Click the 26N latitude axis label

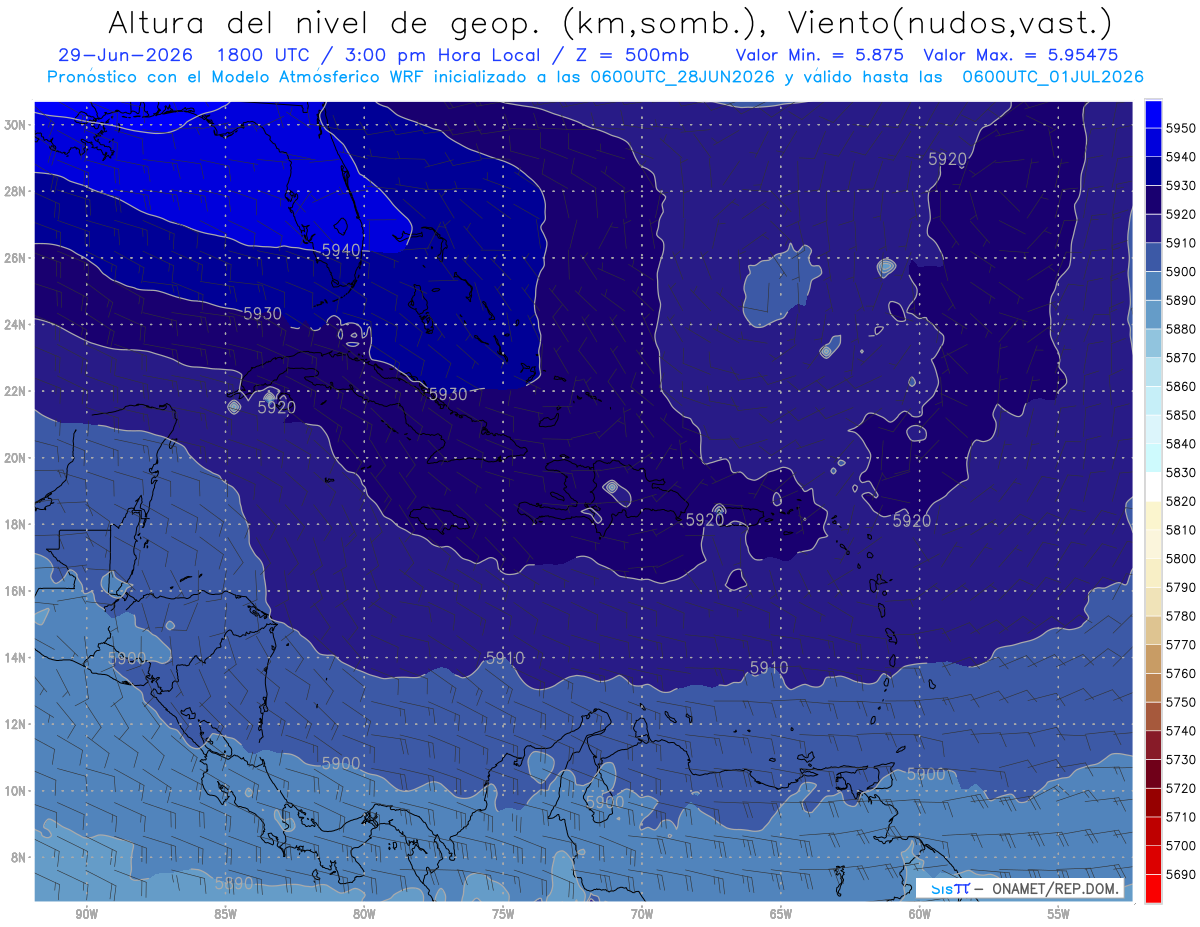pos(16,257)
